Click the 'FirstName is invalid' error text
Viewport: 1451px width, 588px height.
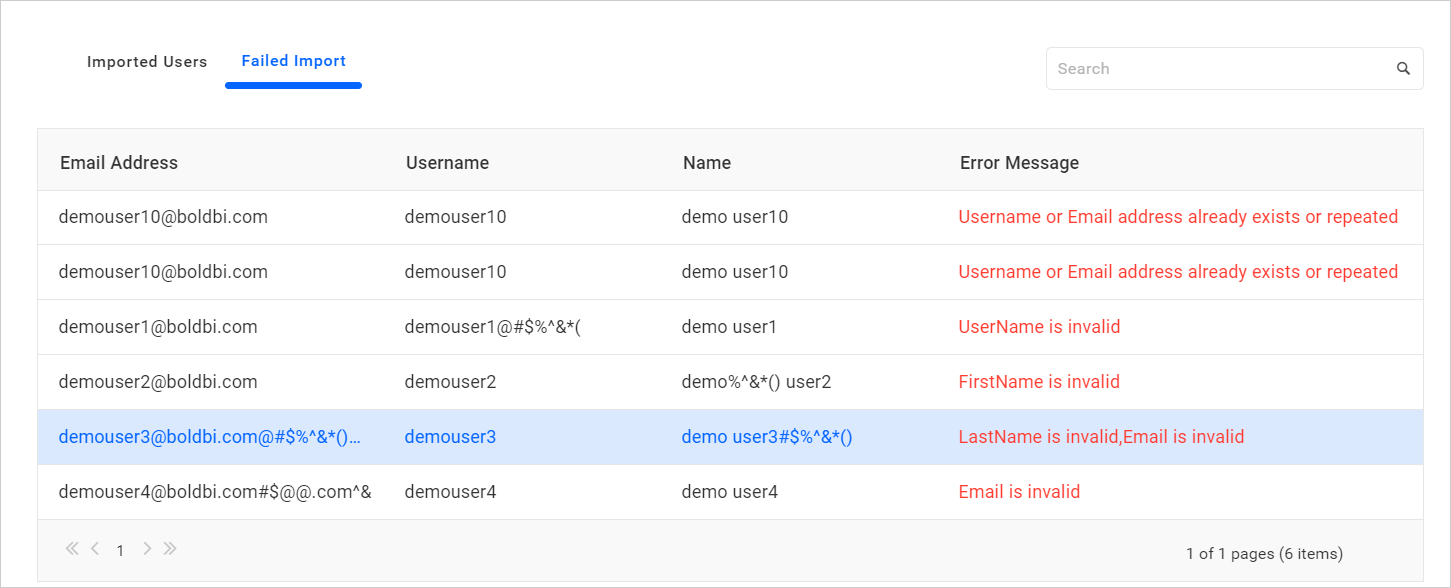coord(1039,382)
